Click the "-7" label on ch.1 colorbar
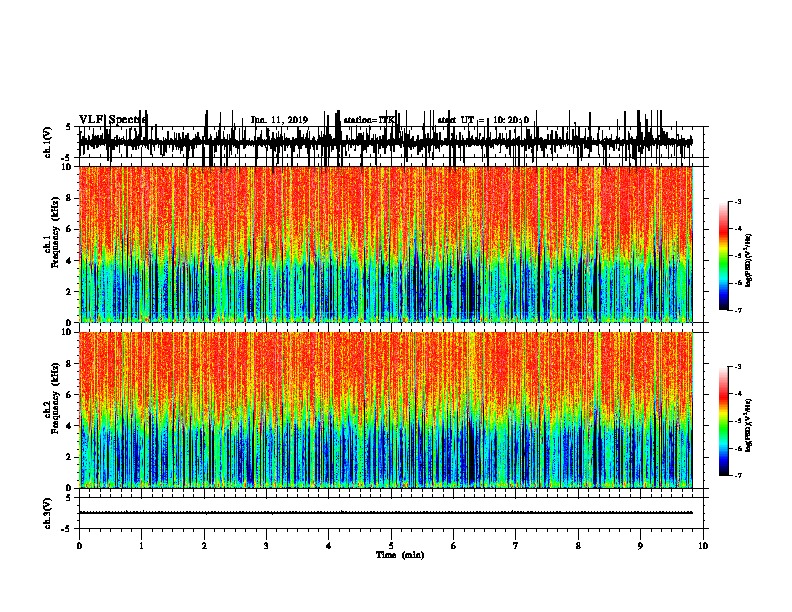This screenshot has width=792, height=612. [738, 310]
